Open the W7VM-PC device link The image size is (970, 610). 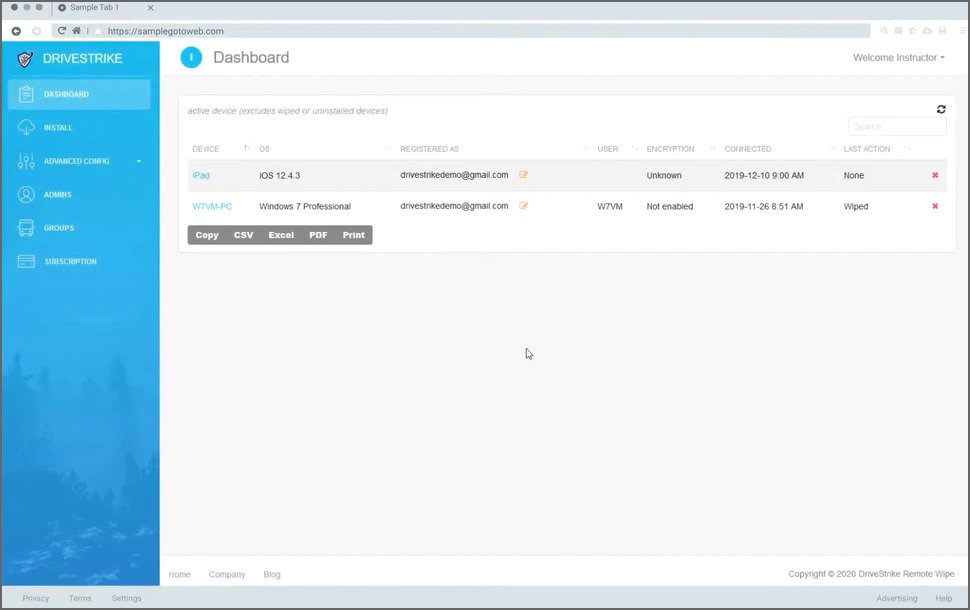[x=210, y=206]
